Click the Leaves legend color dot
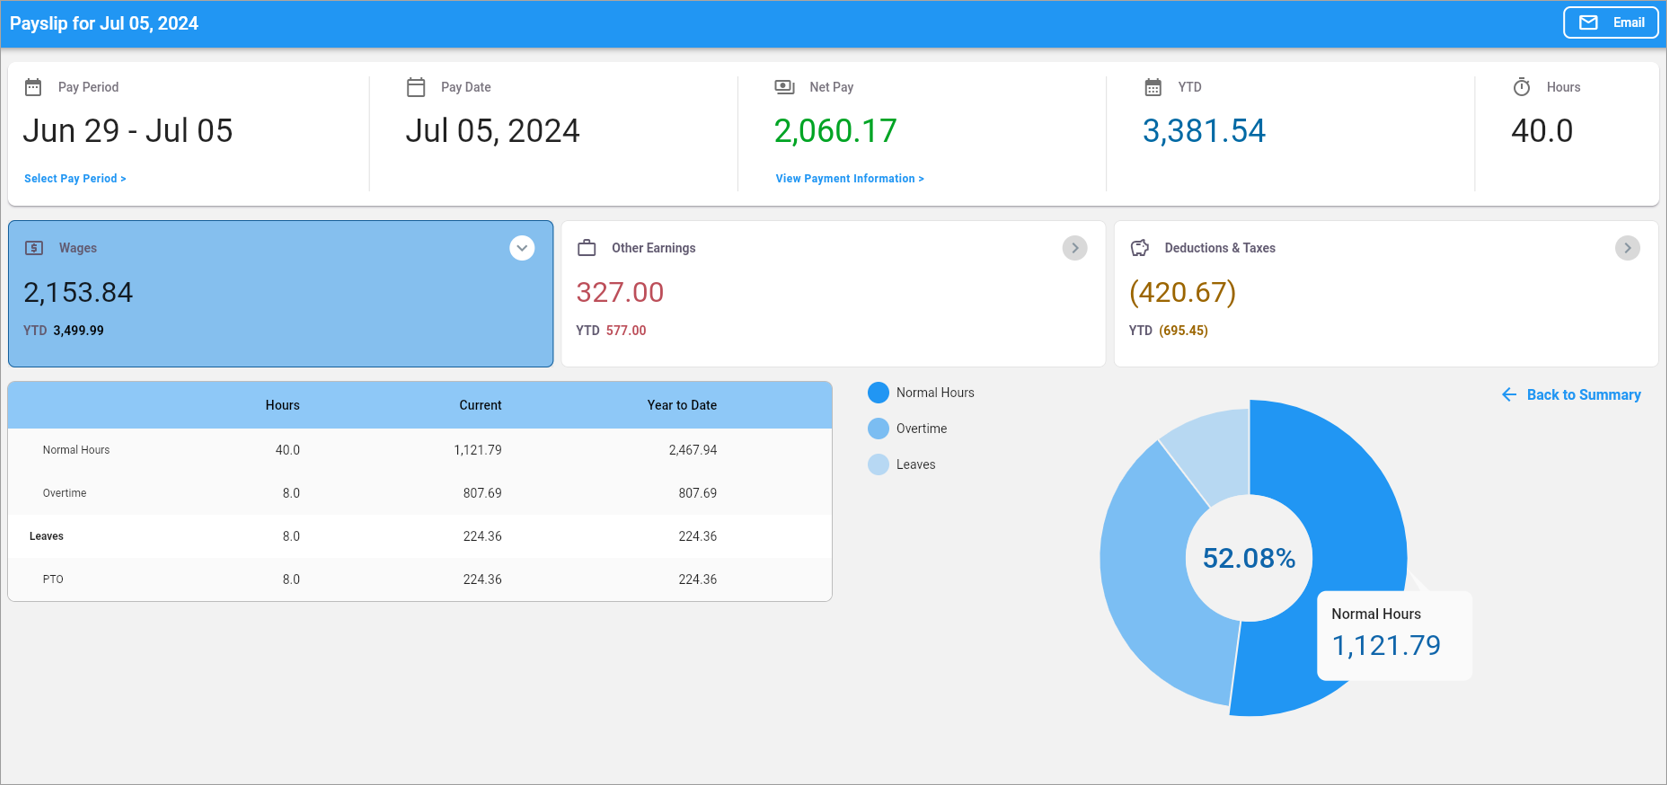Screen dimensions: 1667x785 878,465
